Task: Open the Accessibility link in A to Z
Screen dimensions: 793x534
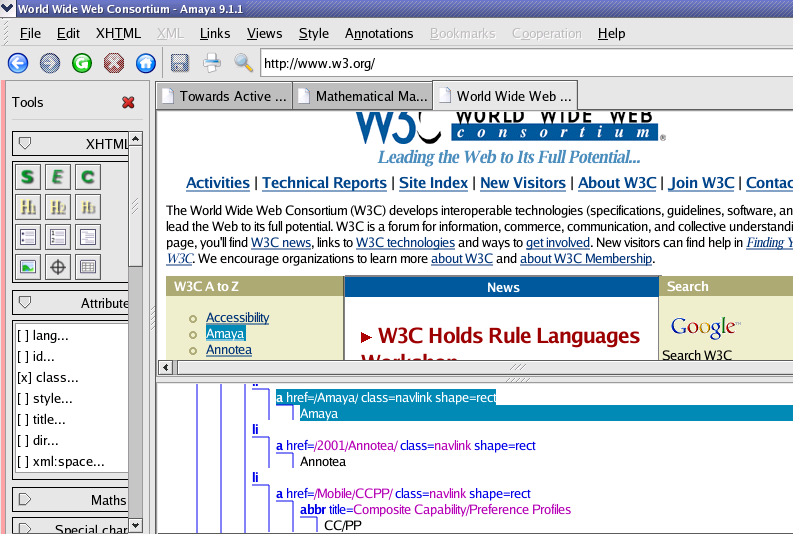Action: [x=237, y=318]
